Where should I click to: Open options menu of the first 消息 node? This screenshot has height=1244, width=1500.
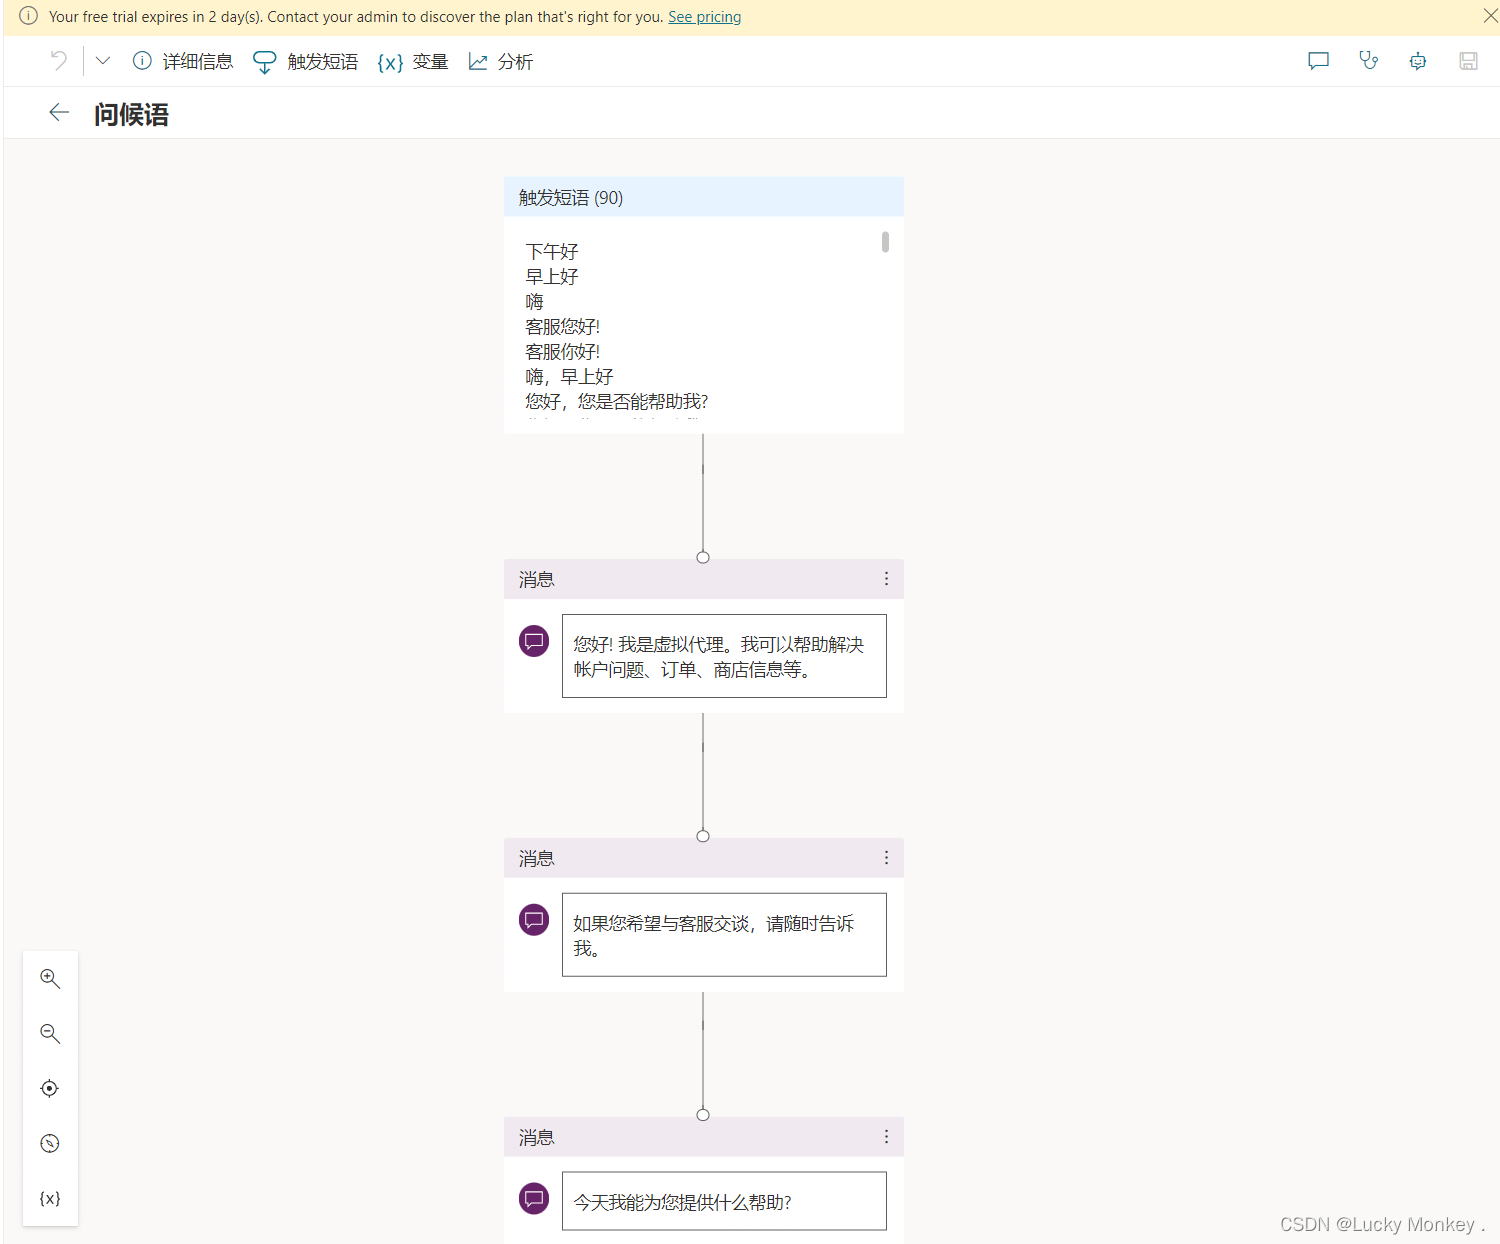click(x=886, y=579)
